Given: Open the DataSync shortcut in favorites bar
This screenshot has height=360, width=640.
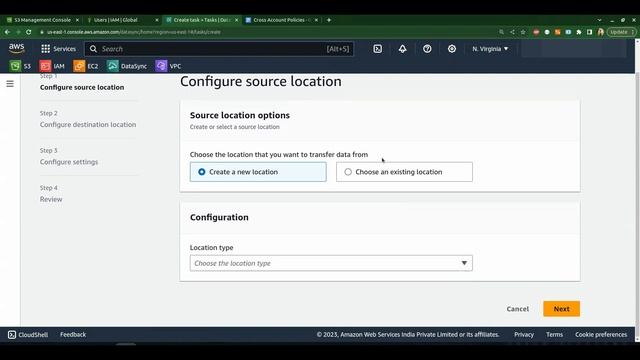Looking at the screenshot, I should (x=127, y=66).
